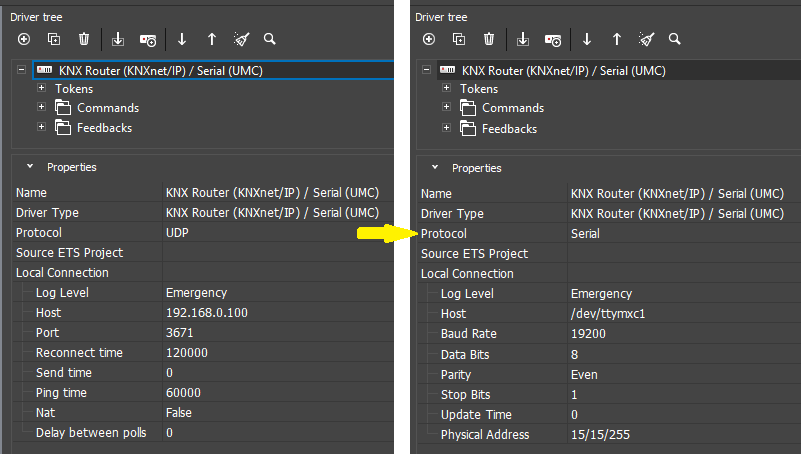801x454 pixels.
Task: Move item down with left panel arrow
Action: (182, 39)
